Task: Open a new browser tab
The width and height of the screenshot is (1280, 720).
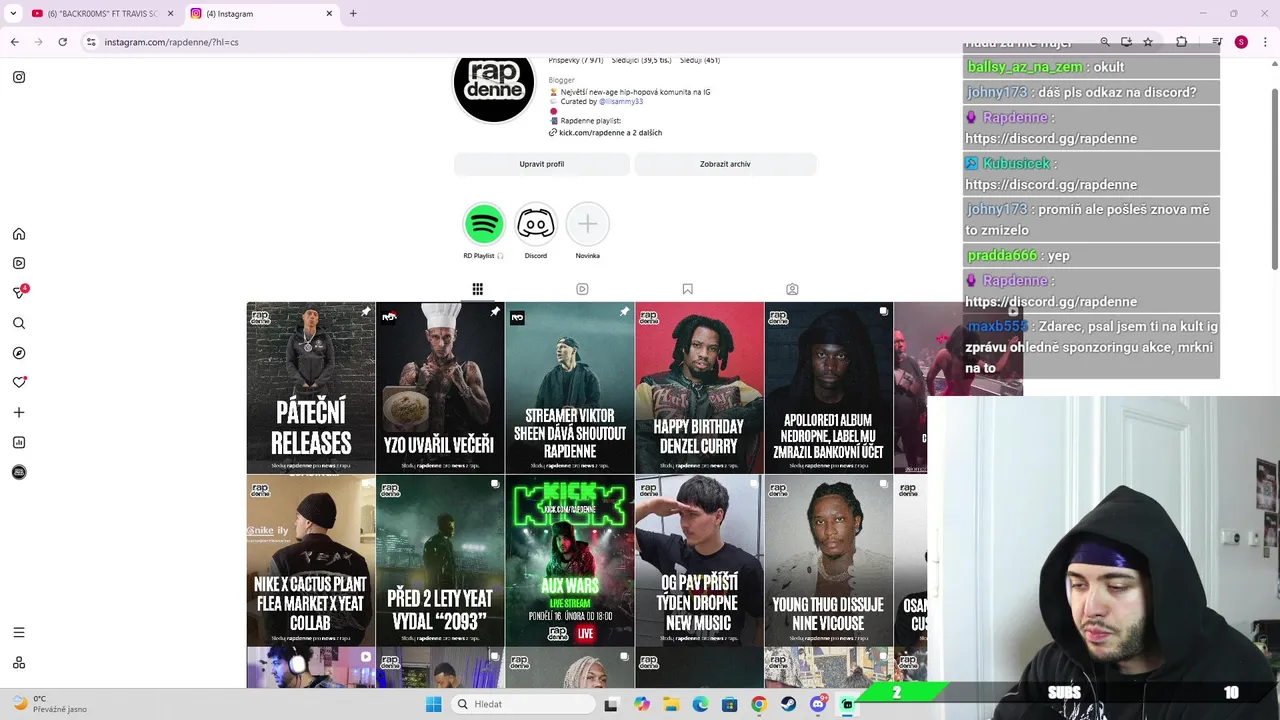Action: pos(353,13)
